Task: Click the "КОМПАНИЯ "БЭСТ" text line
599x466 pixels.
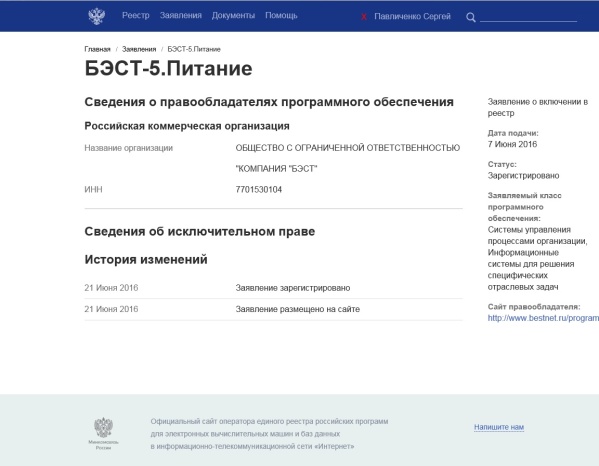Action: point(277,169)
